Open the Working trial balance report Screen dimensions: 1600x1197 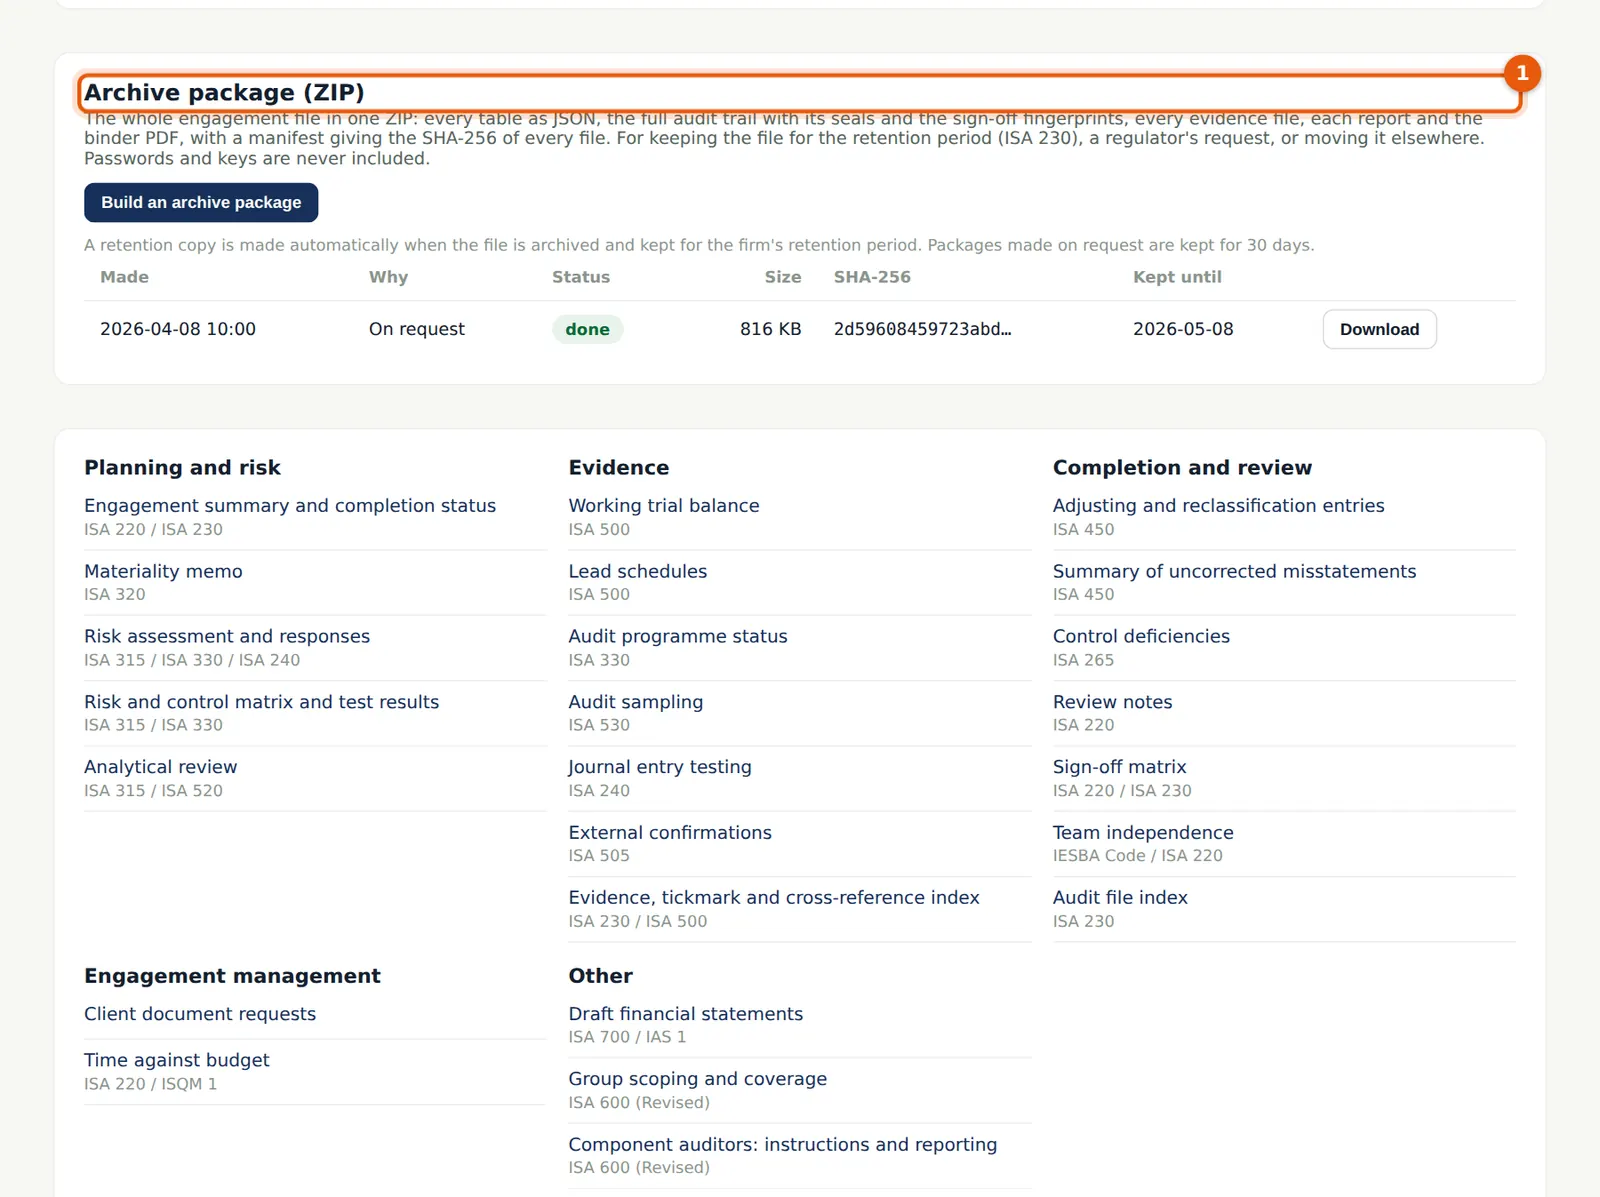[664, 506]
